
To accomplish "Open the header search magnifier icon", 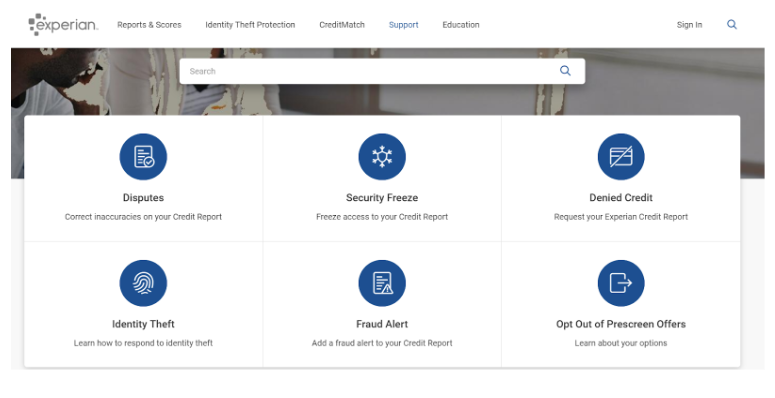I will pyautogui.click(x=732, y=24).
